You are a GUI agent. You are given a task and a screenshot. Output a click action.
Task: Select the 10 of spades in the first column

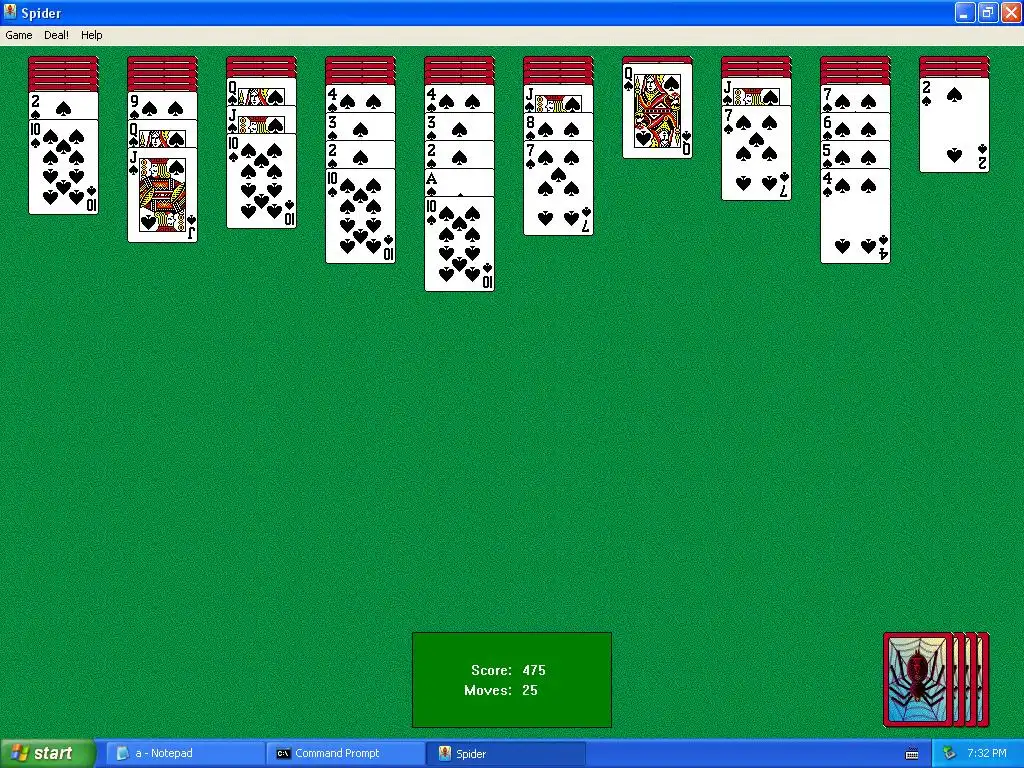63,167
